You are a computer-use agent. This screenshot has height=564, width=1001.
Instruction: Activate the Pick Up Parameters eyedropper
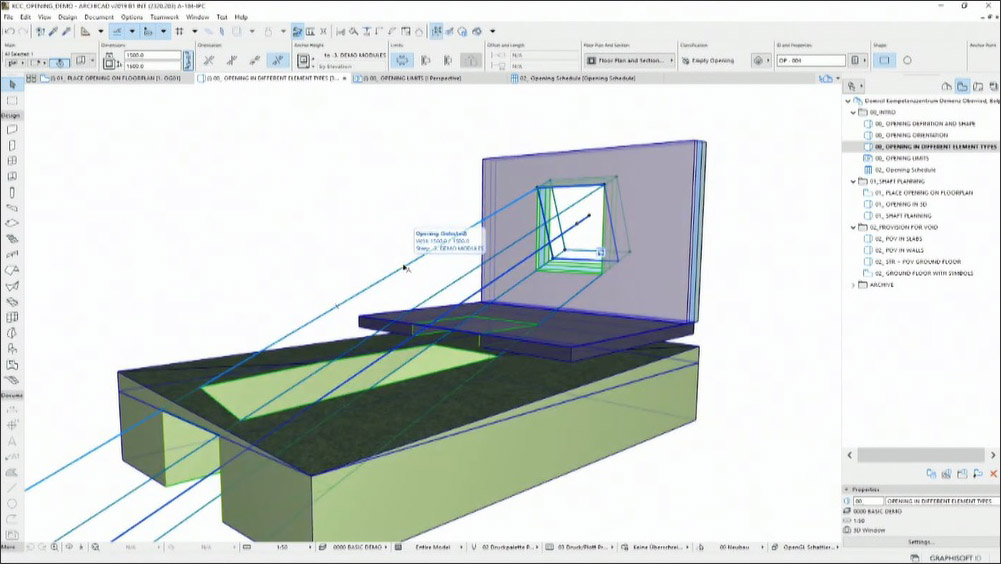click(54, 31)
